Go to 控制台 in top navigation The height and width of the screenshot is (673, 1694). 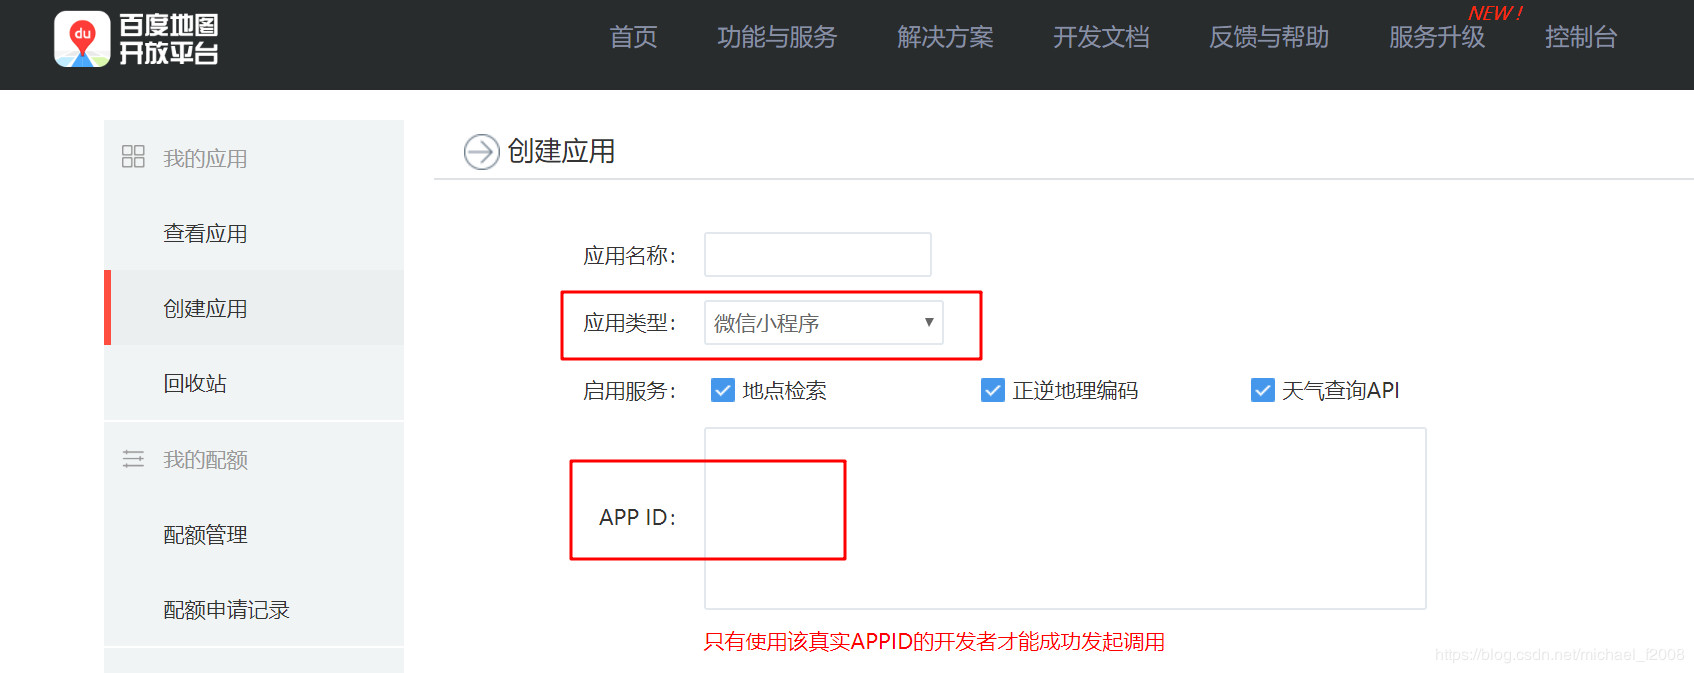tap(1581, 38)
